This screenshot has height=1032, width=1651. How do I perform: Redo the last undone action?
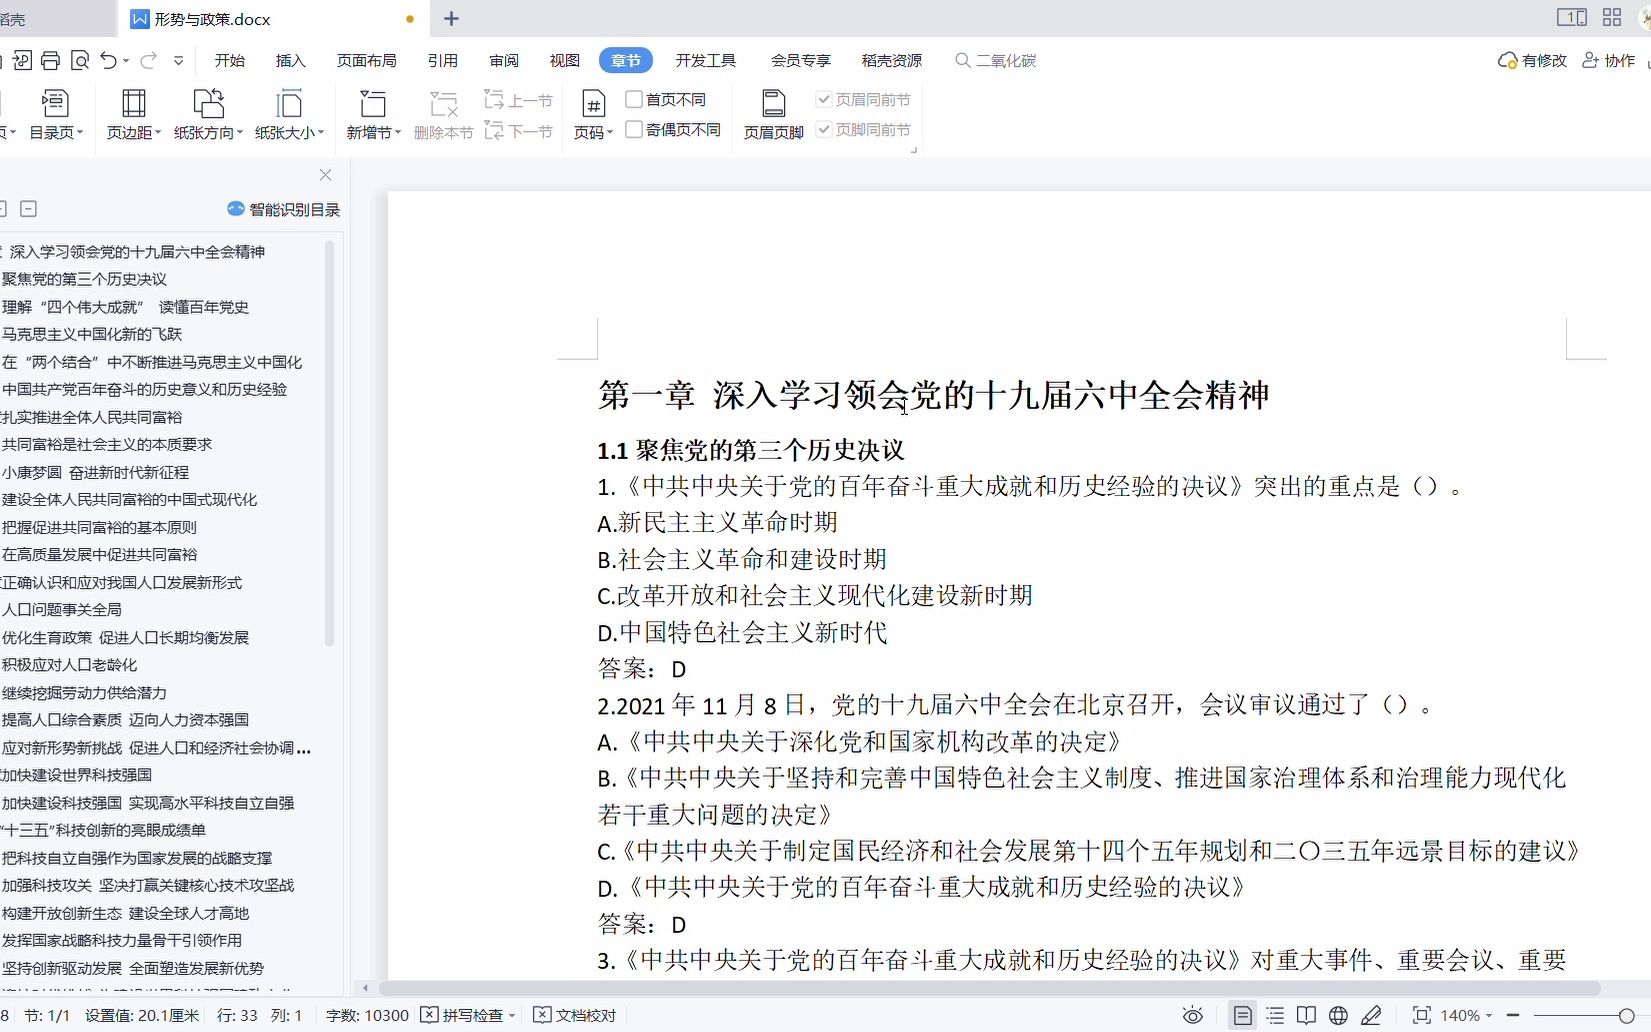pyautogui.click(x=148, y=61)
